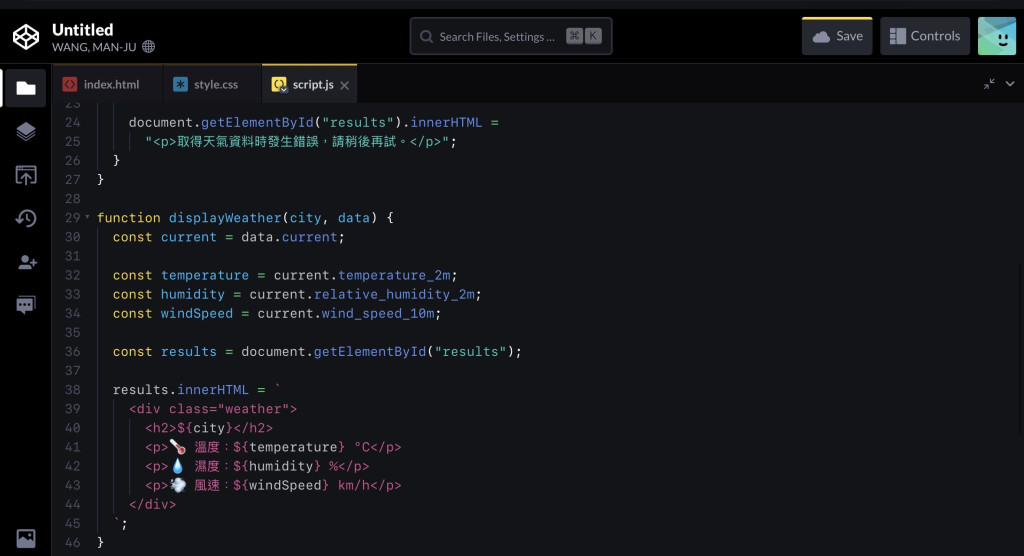Screen dimensions: 1024x556
Task: Click the index.html file type icon
Action: (x=69, y=84)
